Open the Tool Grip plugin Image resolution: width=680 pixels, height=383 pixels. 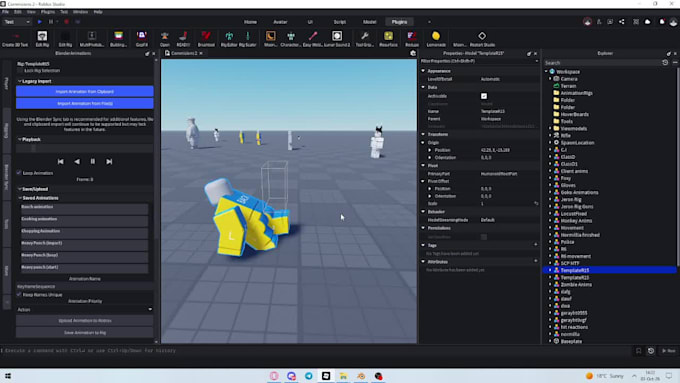pos(365,39)
